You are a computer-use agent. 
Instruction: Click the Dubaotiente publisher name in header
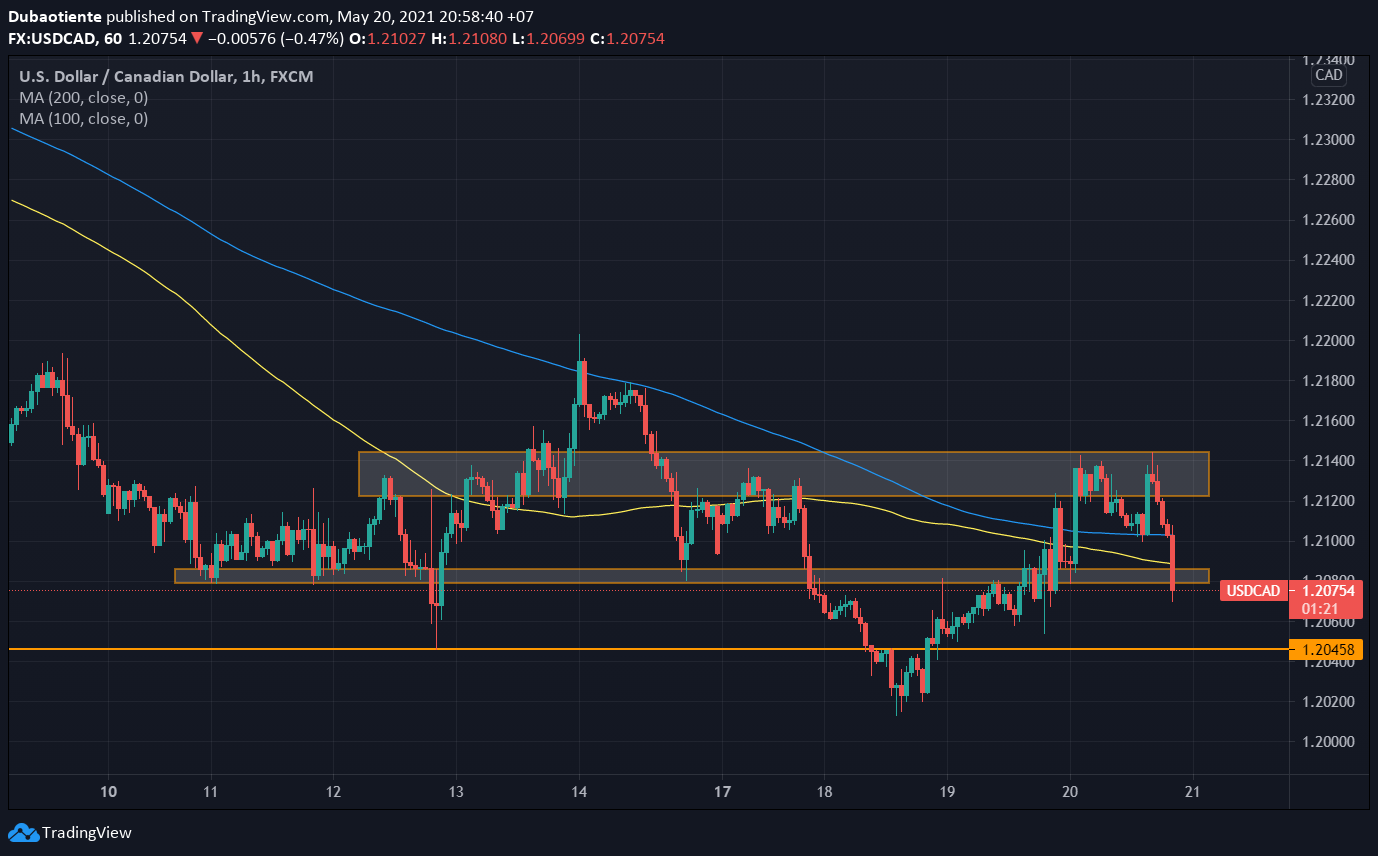[55, 18]
